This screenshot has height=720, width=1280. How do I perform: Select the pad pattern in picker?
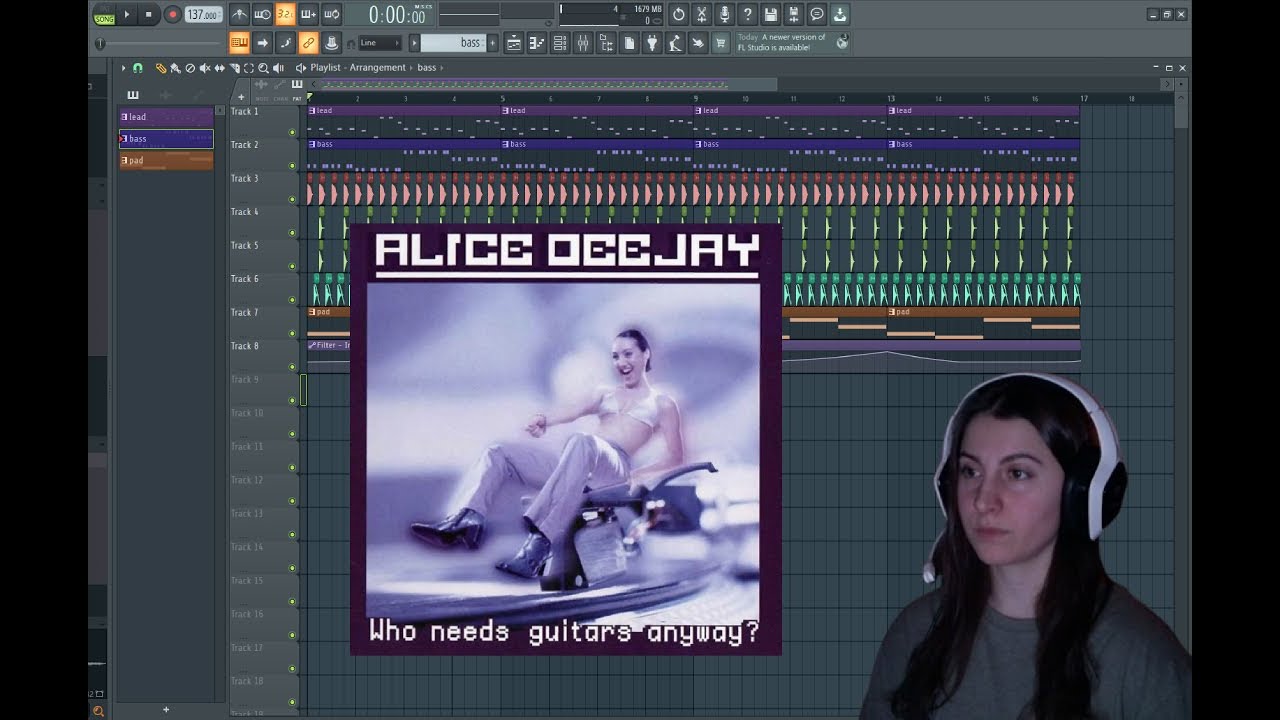point(166,160)
